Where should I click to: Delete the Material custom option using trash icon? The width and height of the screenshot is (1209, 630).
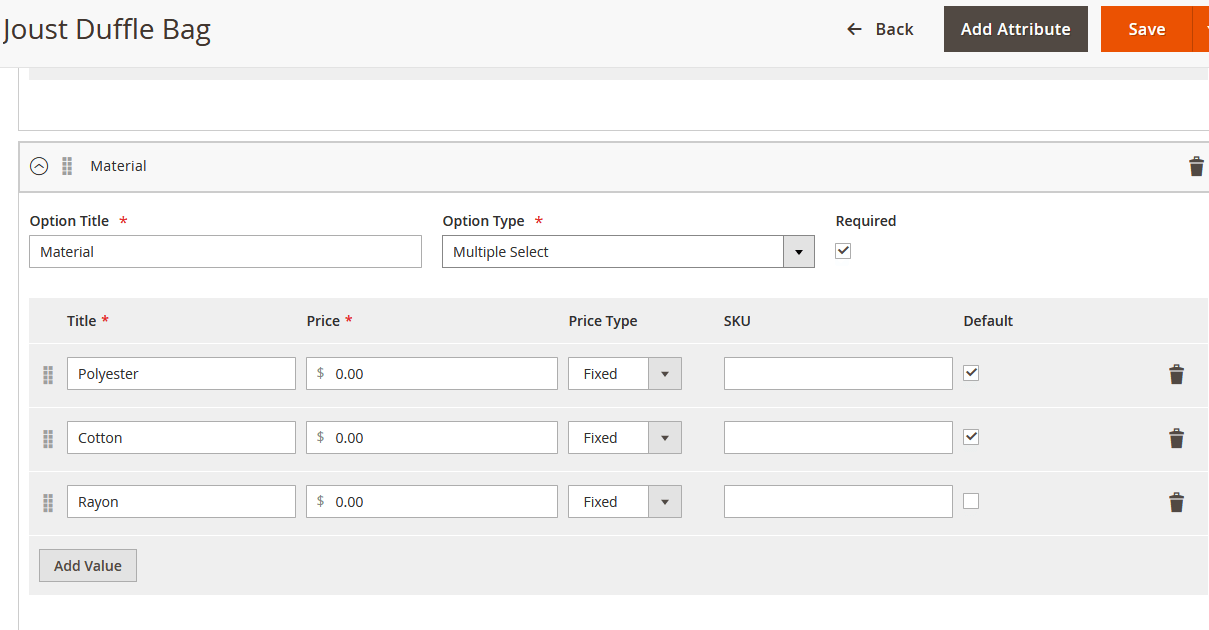click(x=1196, y=166)
